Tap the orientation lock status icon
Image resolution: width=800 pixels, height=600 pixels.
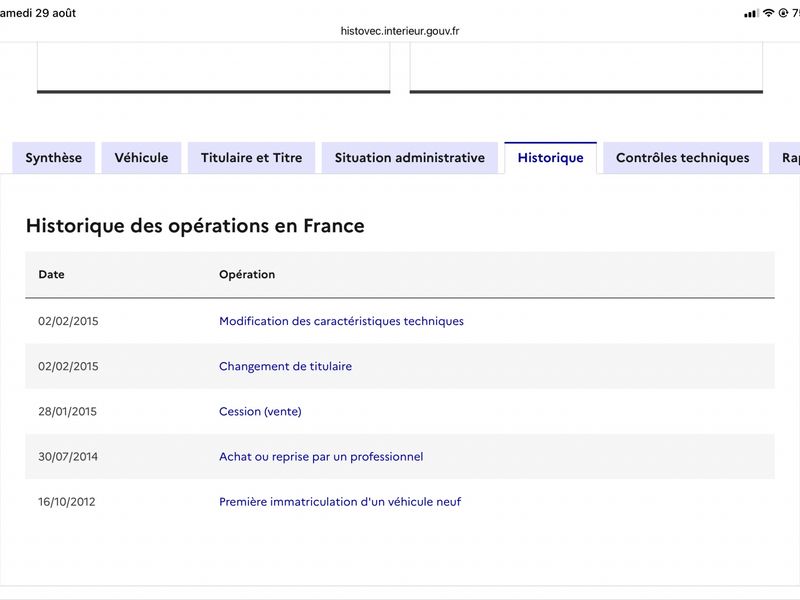(x=784, y=13)
